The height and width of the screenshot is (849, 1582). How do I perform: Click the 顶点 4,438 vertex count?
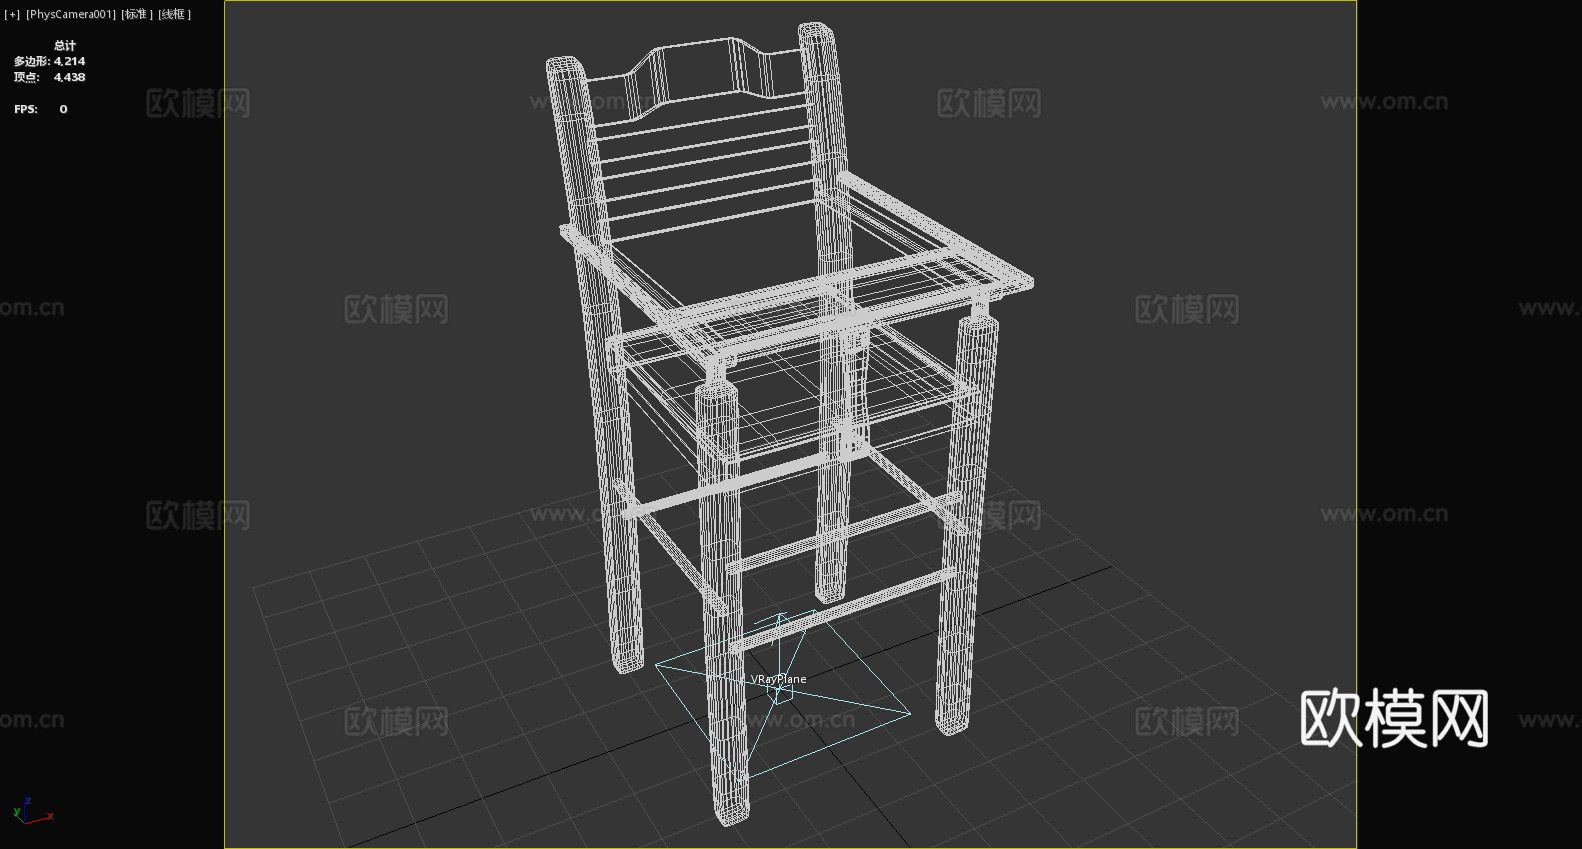click(49, 77)
